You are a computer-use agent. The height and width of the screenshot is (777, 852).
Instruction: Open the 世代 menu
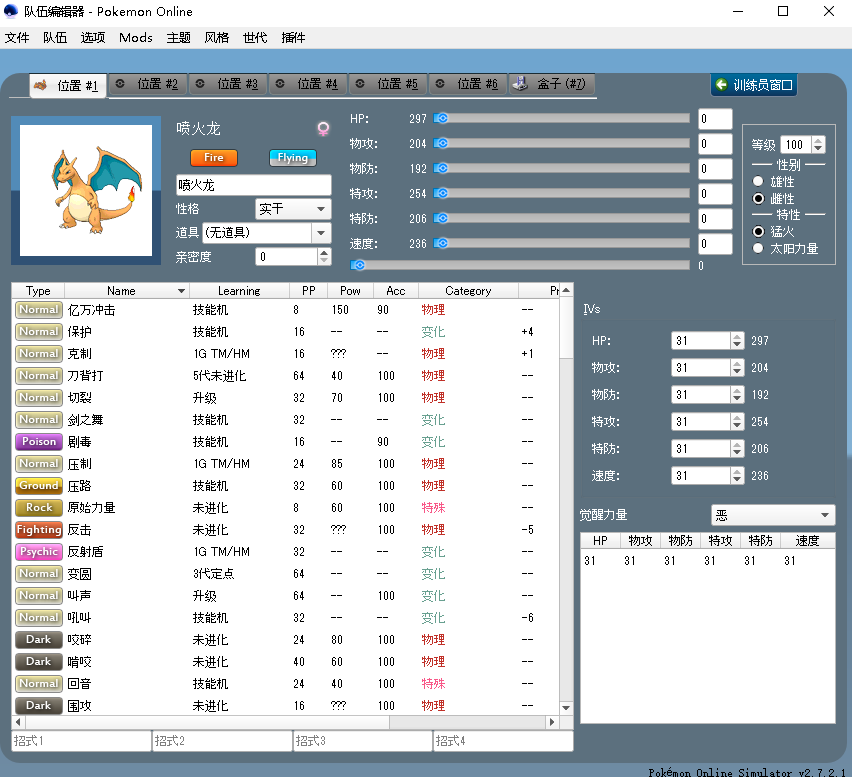[x=255, y=37]
